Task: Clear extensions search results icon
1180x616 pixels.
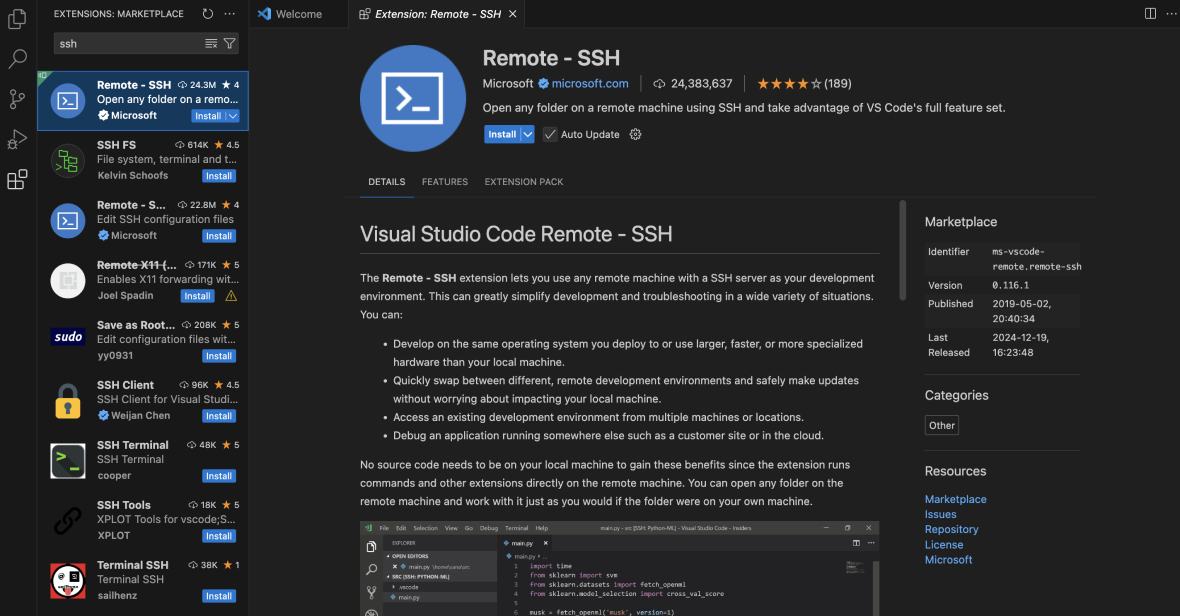Action: (x=211, y=44)
